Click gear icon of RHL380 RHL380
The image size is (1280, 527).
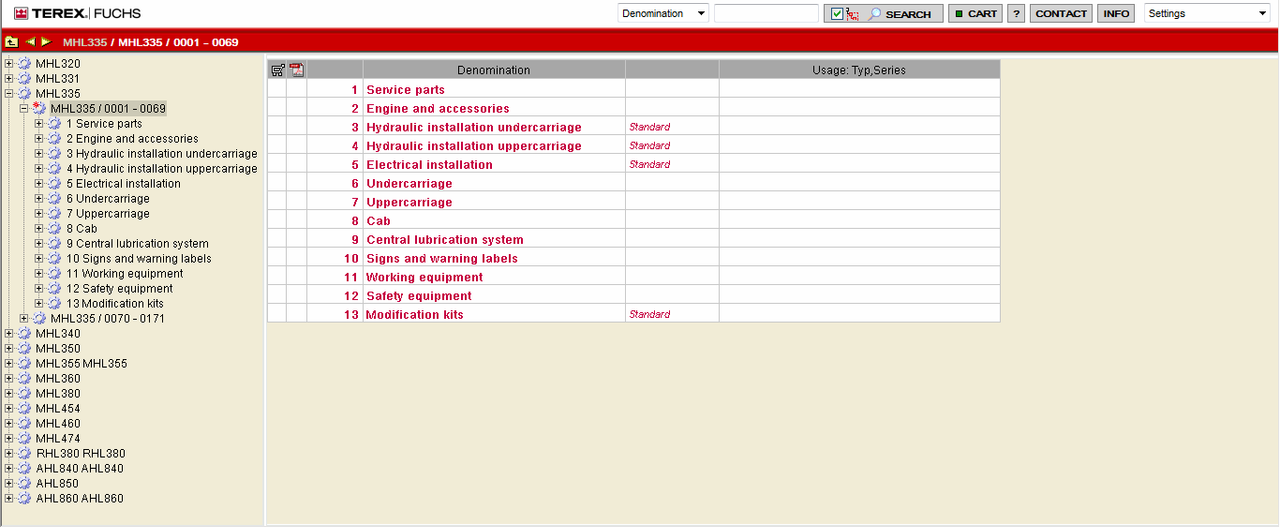[24, 454]
